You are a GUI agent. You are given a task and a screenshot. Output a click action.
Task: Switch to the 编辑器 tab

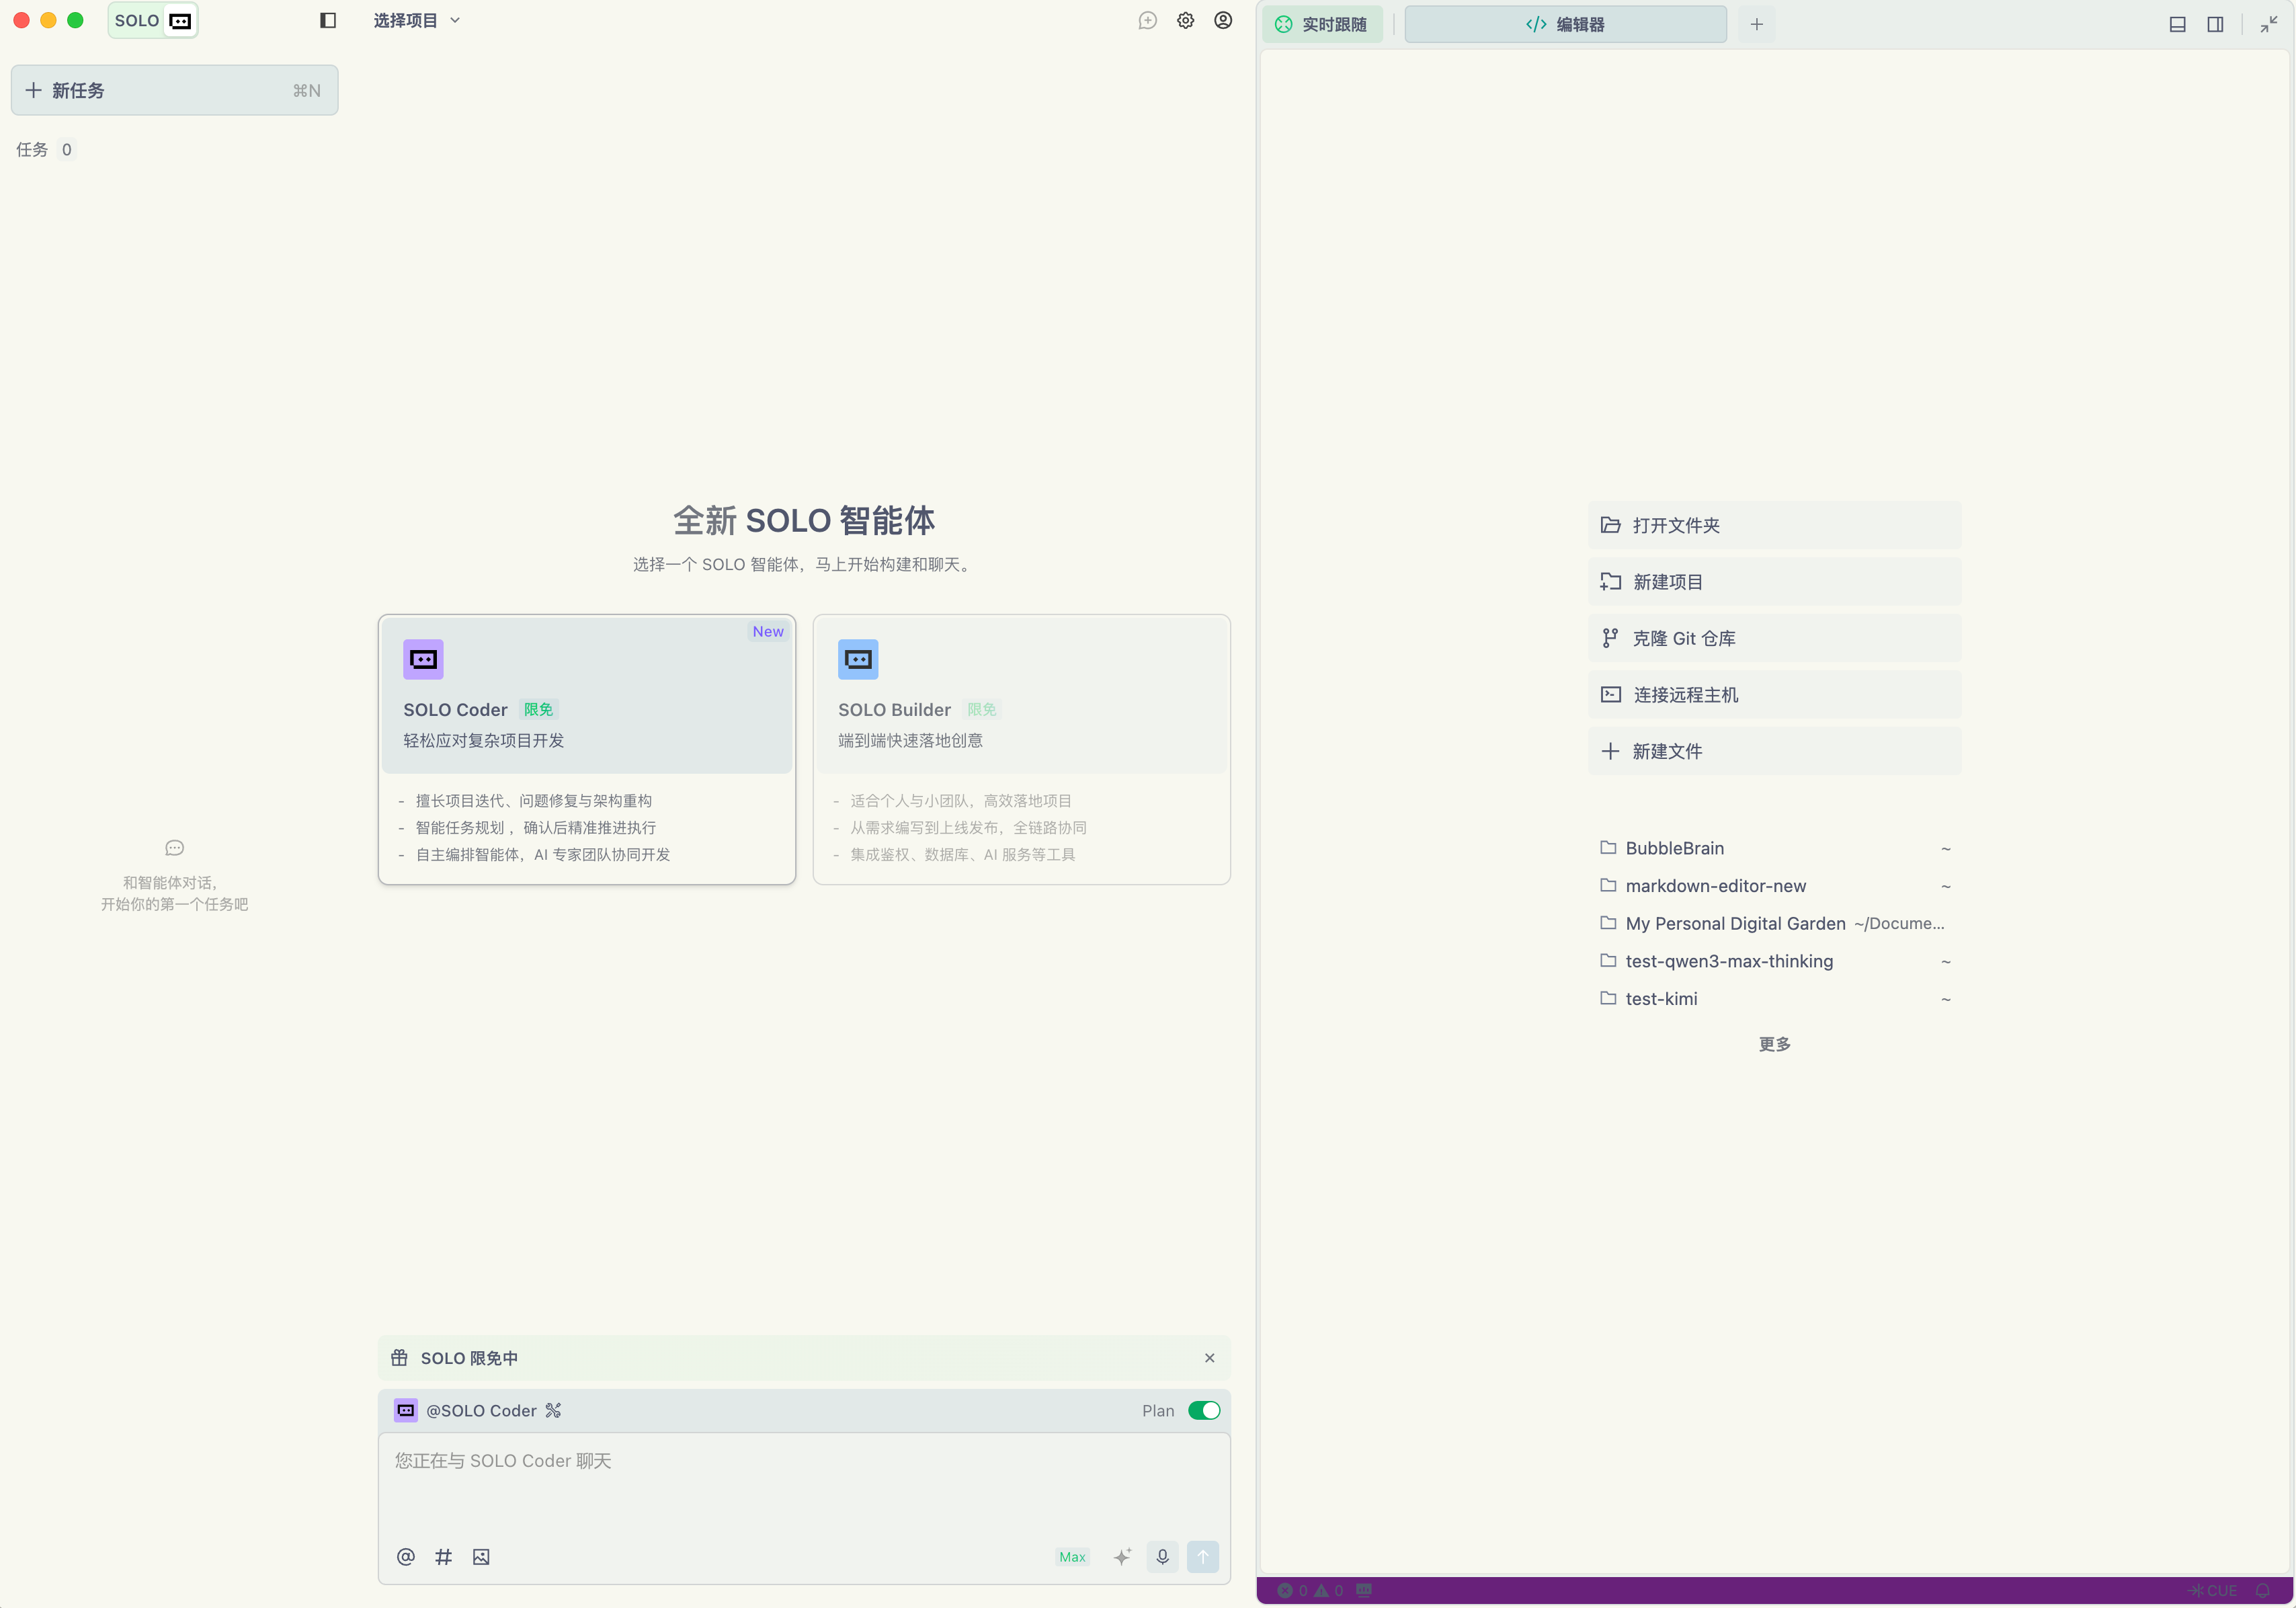(x=1565, y=24)
